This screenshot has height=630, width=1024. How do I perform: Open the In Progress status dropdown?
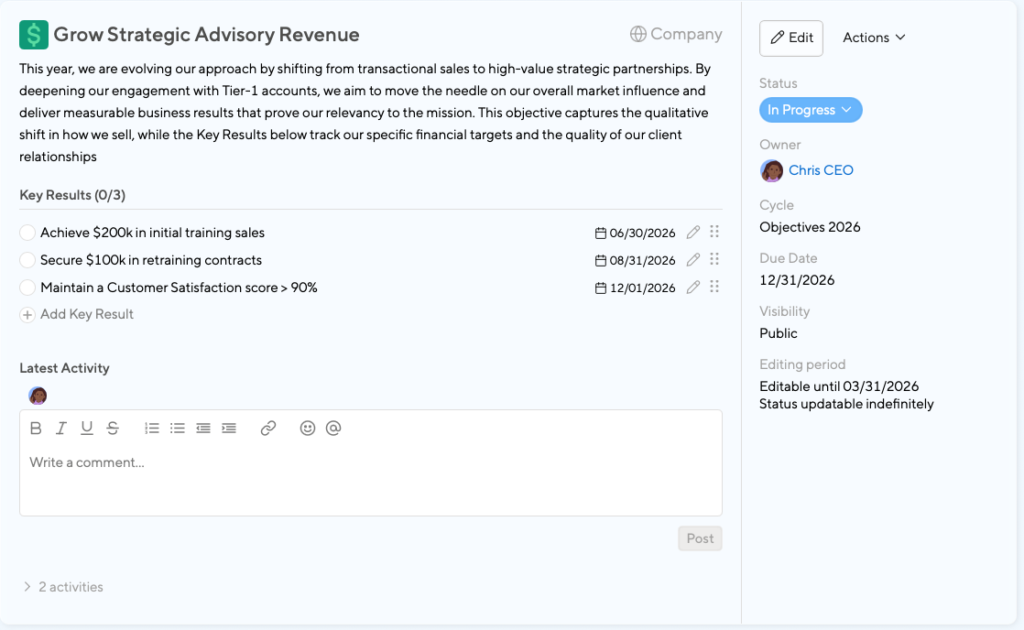pos(810,110)
